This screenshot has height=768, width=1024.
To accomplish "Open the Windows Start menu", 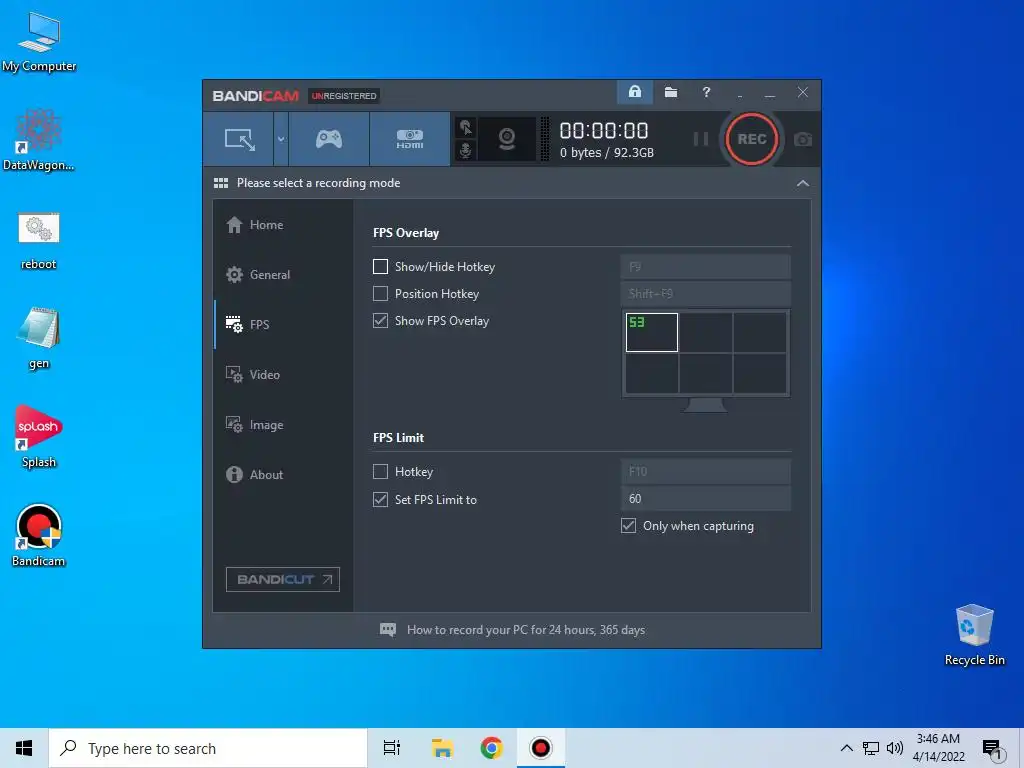I will pos(24,748).
